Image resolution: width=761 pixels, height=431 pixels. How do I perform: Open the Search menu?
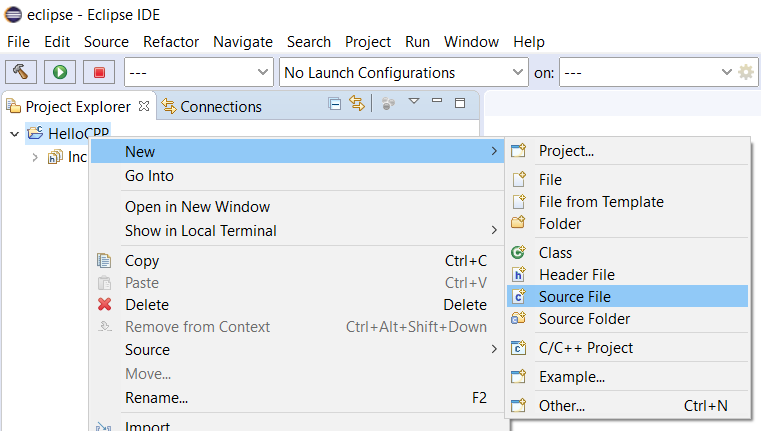(x=309, y=42)
